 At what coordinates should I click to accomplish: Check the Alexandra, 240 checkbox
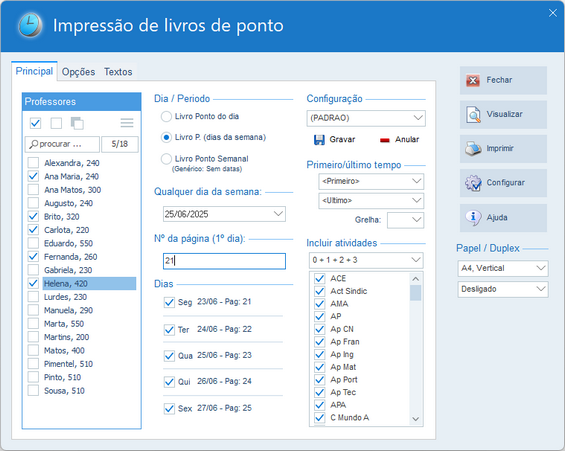(33, 163)
